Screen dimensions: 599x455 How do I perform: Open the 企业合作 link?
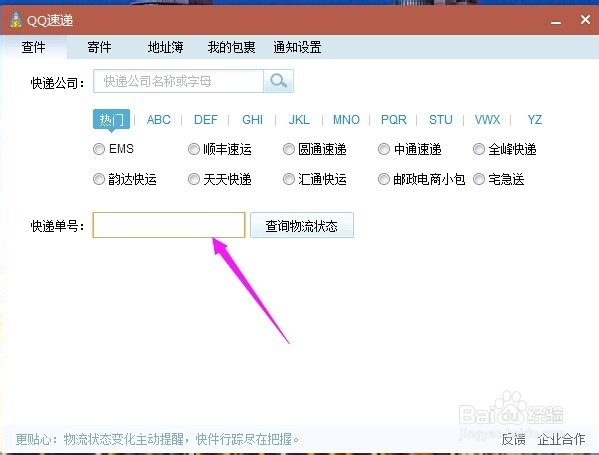click(561, 439)
